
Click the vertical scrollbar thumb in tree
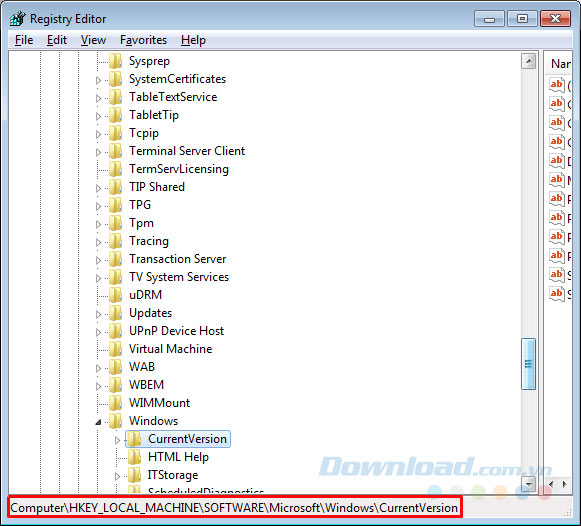coord(528,364)
